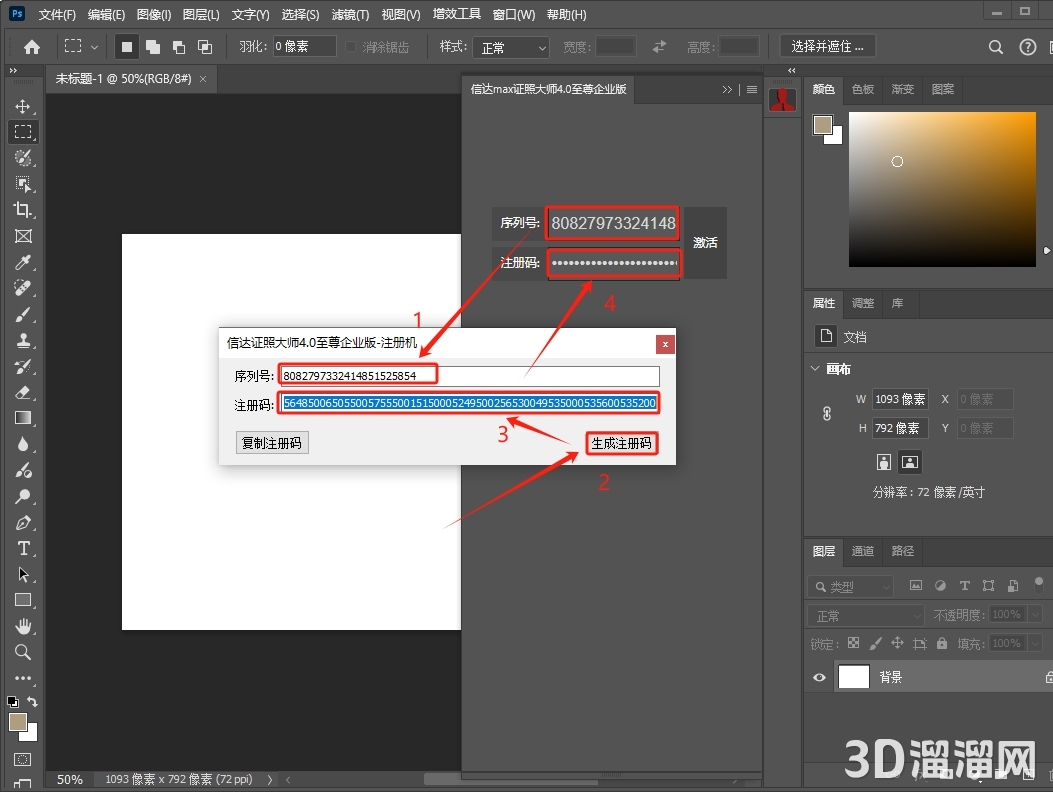1053x792 pixels.
Task: Hide the 背景 layer with eye icon
Action: [820, 677]
